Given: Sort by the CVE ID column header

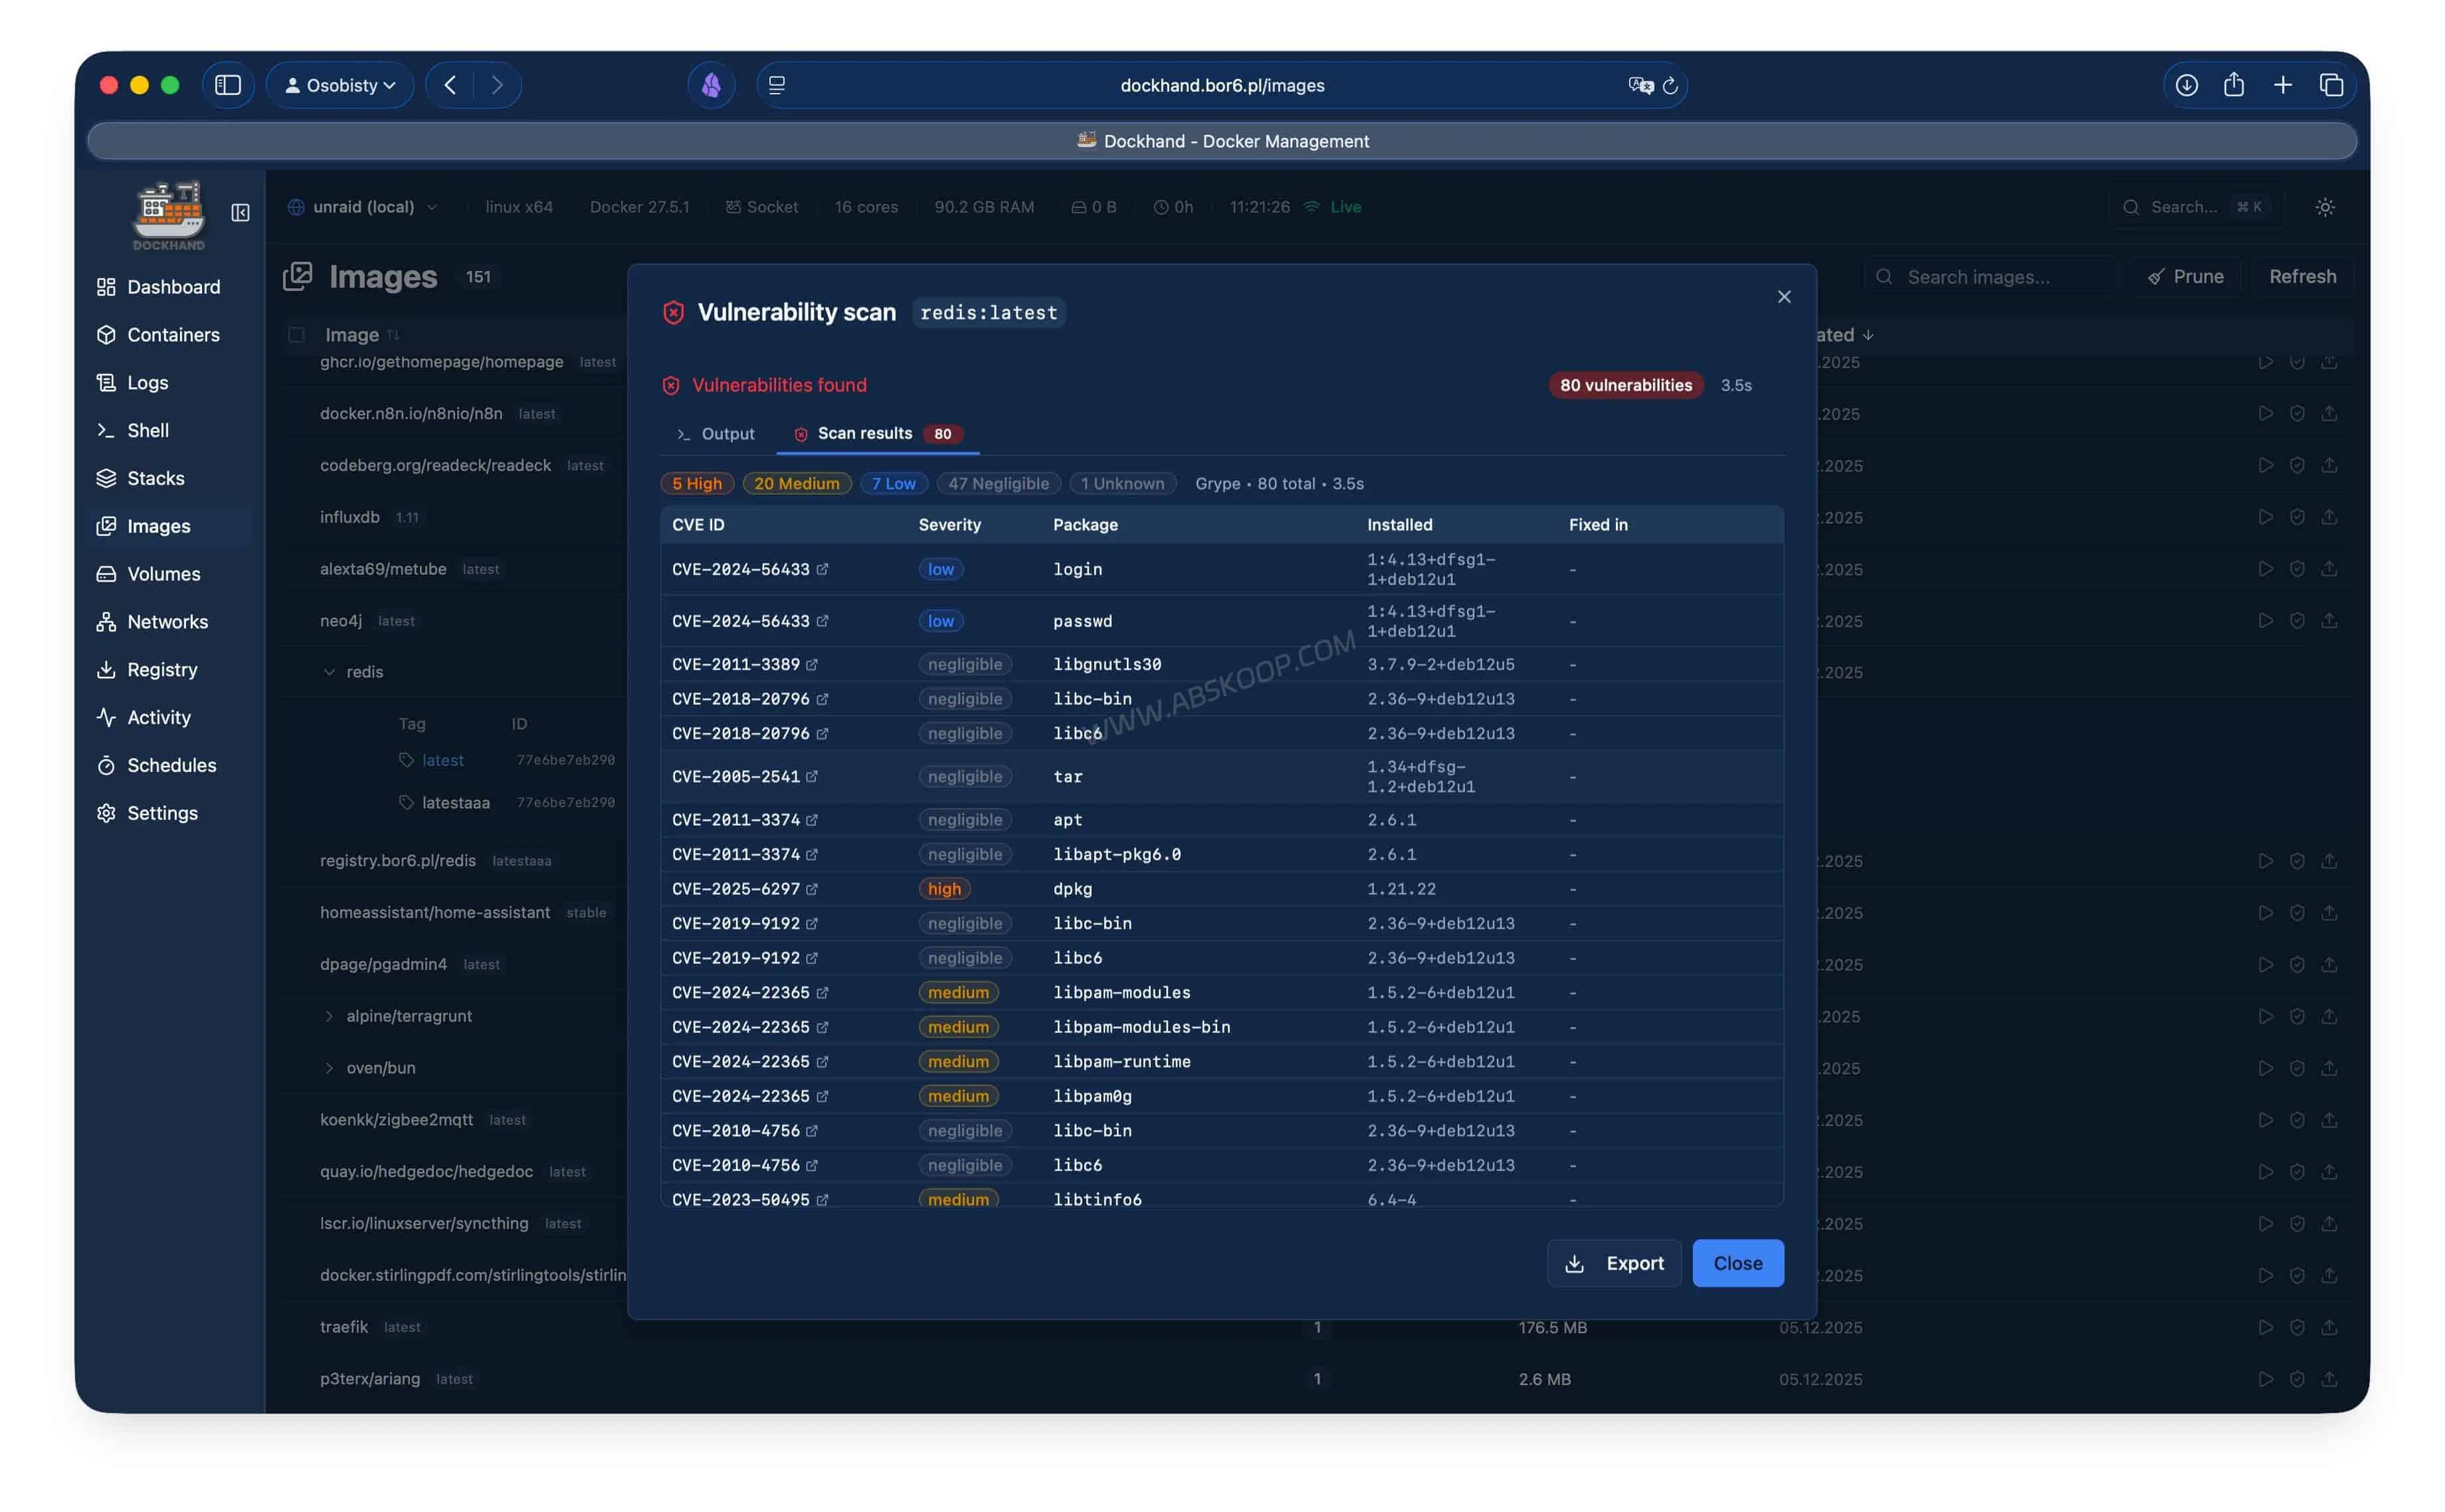Looking at the screenshot, I should [x=698, y=525].
